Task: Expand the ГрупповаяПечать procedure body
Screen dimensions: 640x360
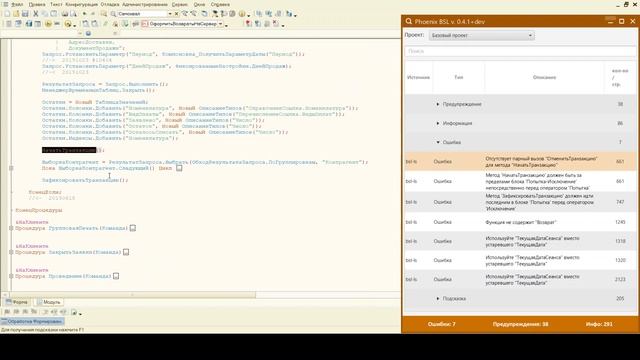Action: 133,228
